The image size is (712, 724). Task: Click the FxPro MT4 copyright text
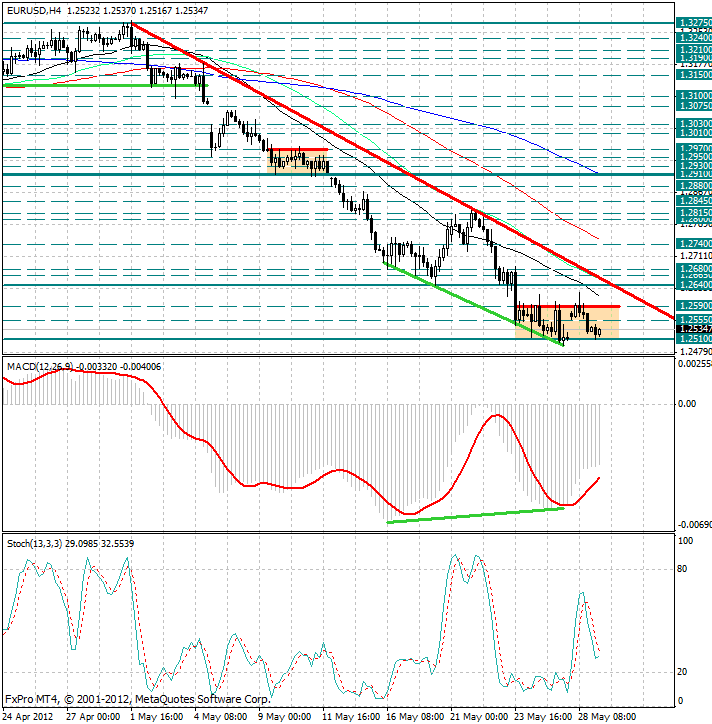click(x=138, y=699)
